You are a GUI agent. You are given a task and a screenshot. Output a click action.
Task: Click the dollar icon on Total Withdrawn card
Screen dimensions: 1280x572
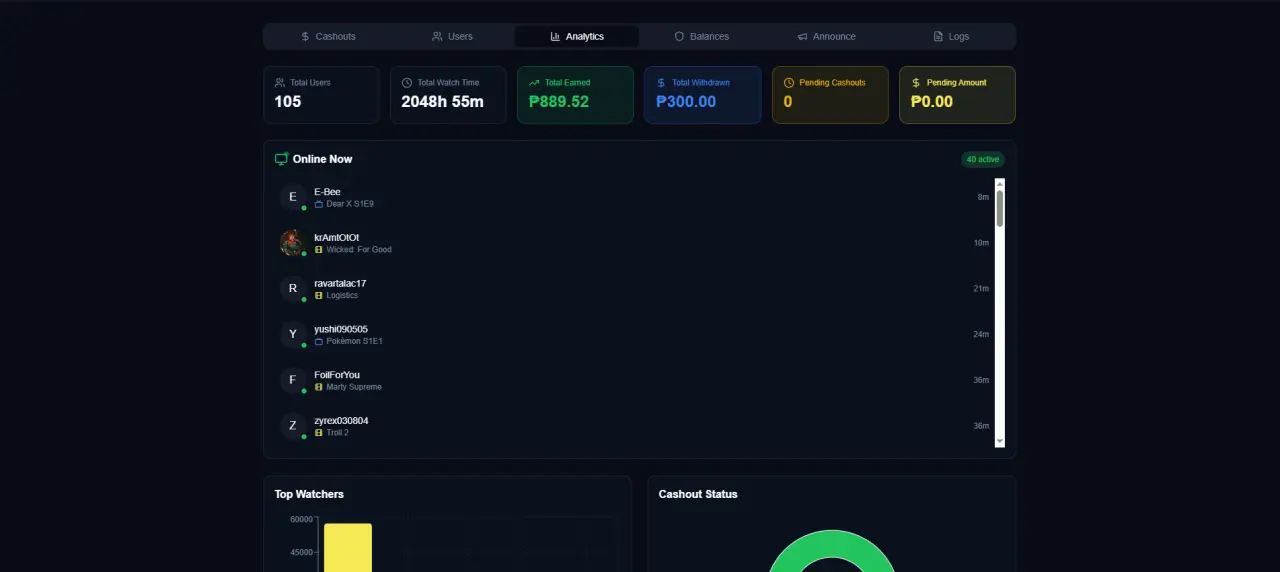coord(661,83)
